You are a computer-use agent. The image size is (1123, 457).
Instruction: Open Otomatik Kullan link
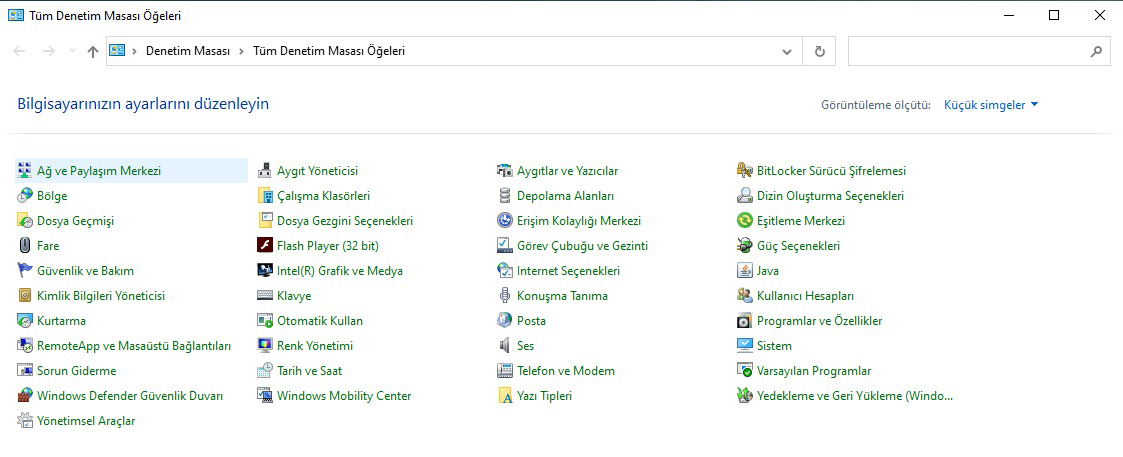click(320, 321)
